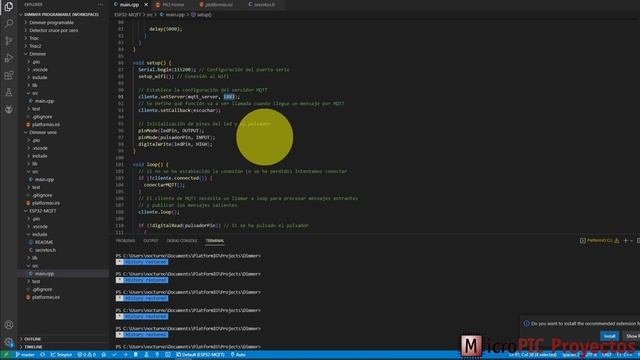Viewport: 640px width, 360px height.
Task: Open the TERMINAL panel tab
Action: tap(215, 241)
